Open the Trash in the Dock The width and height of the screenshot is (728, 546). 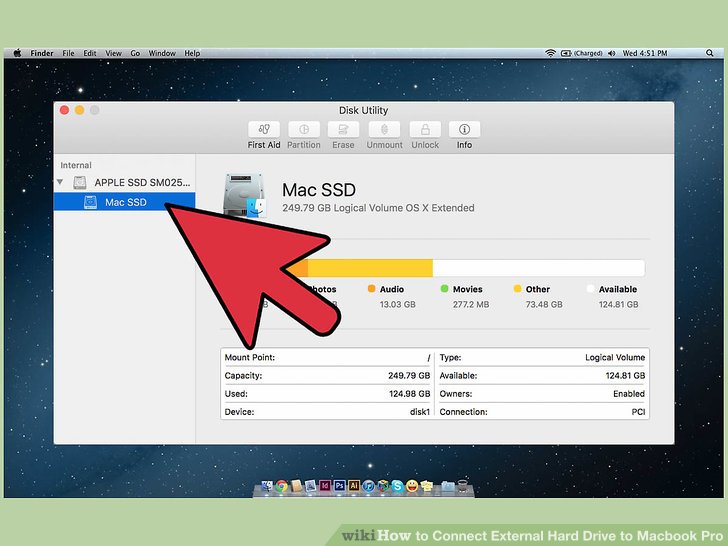coord(462,486)
